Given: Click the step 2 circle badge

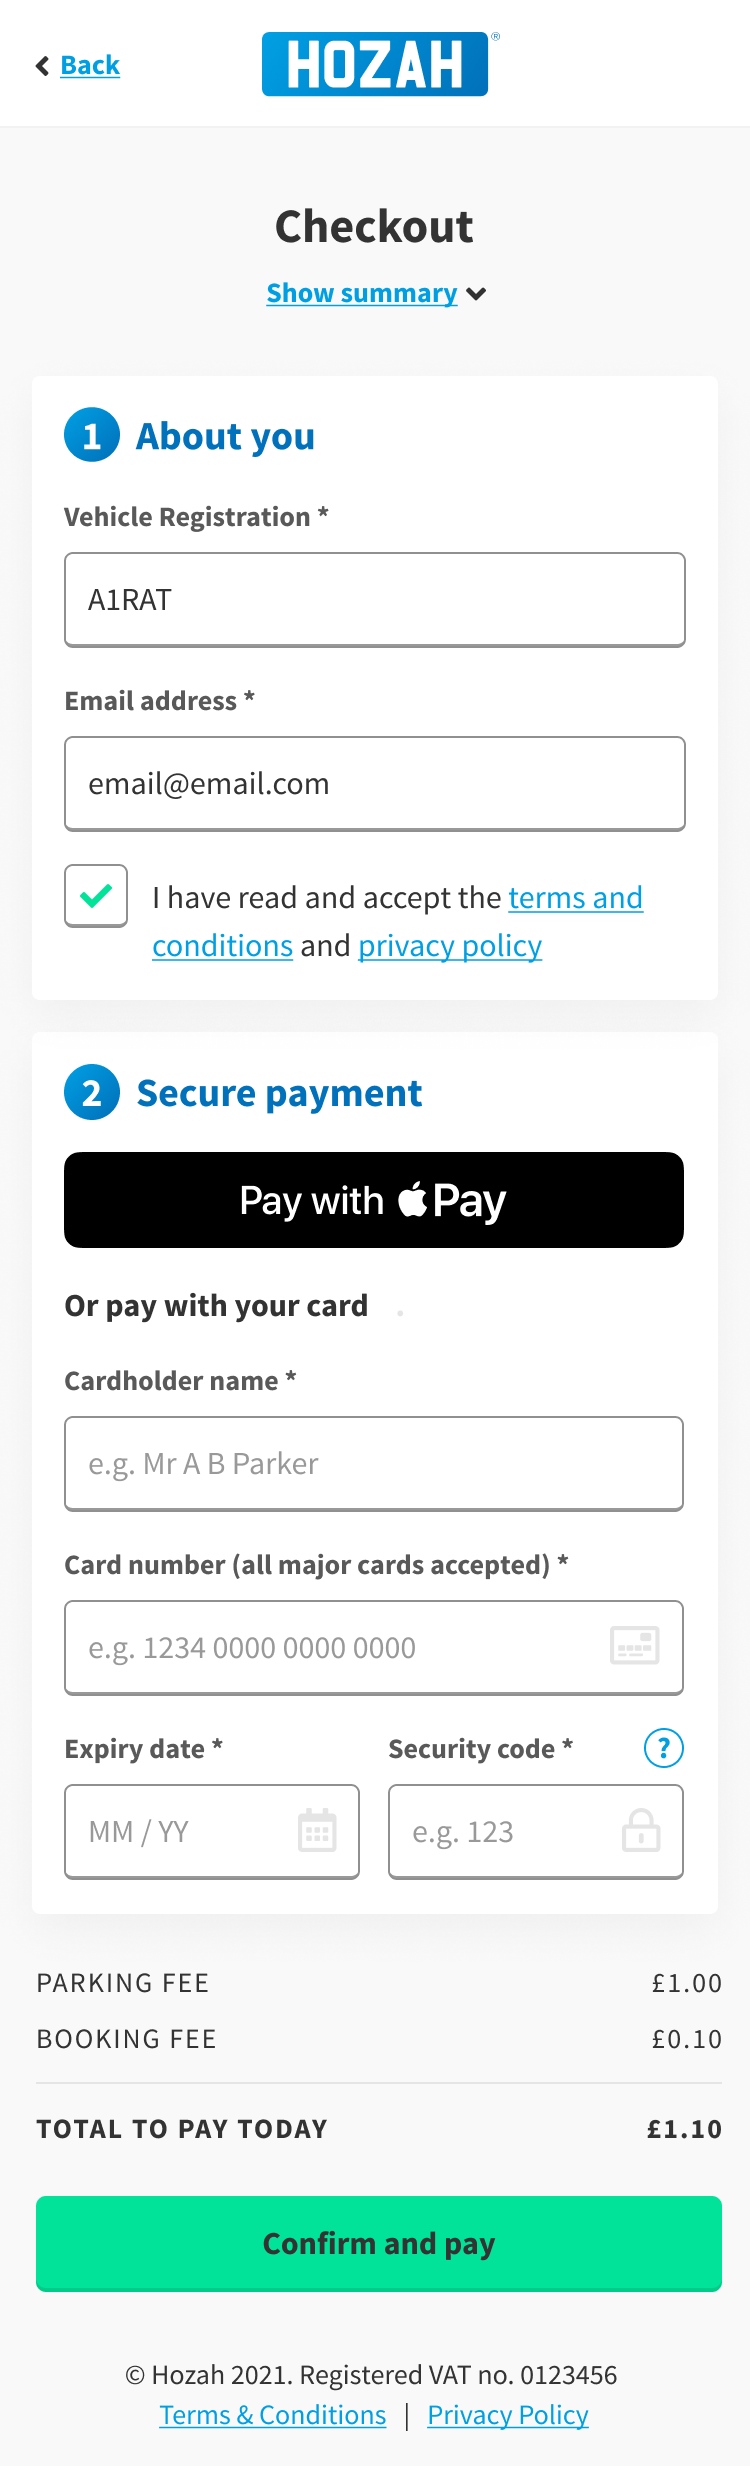Looking at the screenshot, I should [92, 1092].
